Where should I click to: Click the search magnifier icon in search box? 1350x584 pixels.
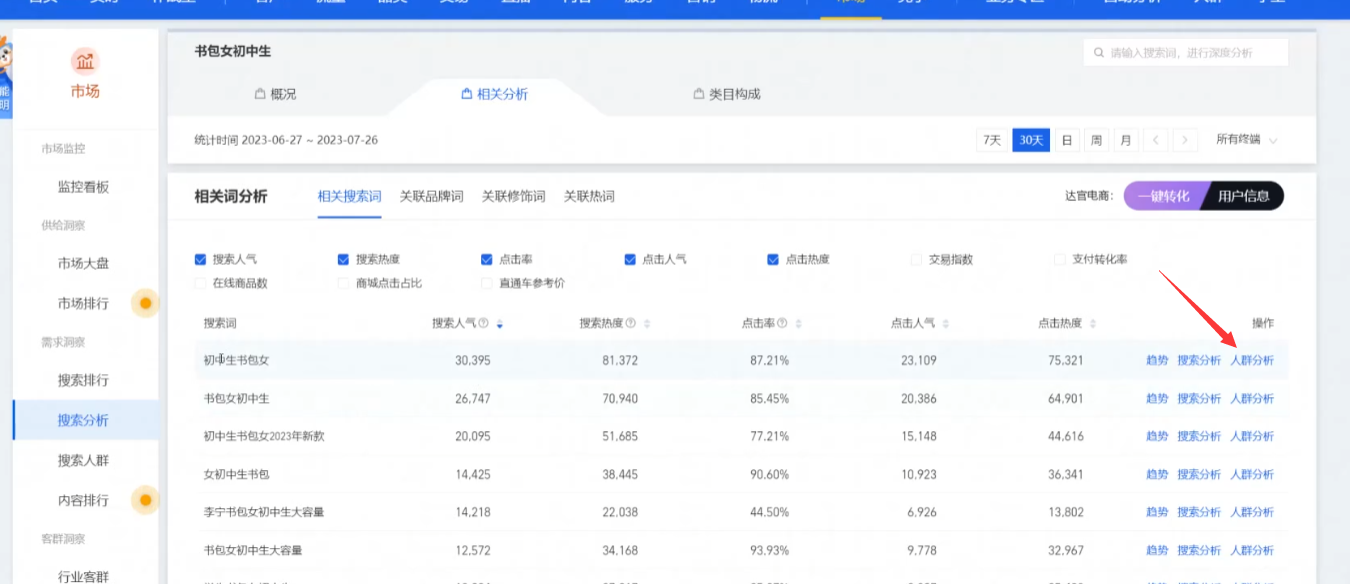(x=1099, y=53)
